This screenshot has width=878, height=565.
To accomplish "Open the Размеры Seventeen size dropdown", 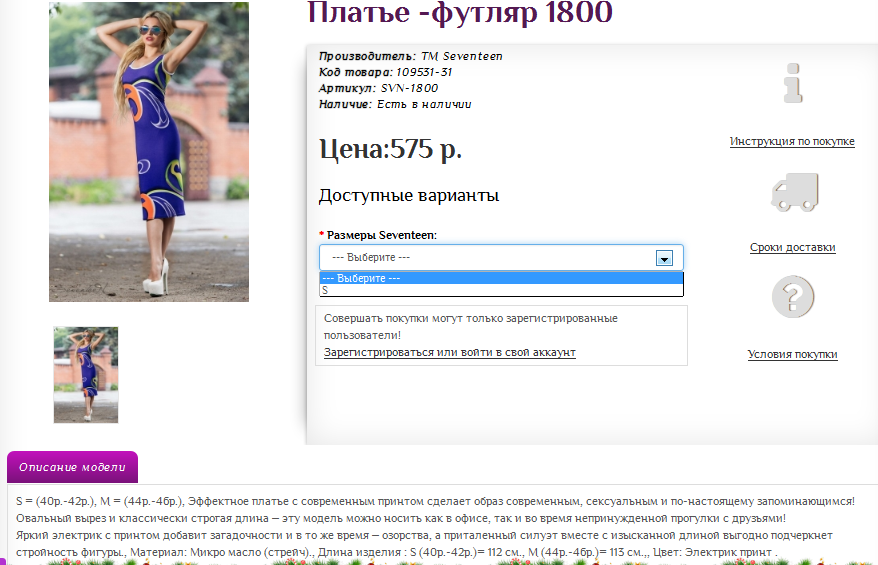I will pyautogui.click(x=501, y=258).
